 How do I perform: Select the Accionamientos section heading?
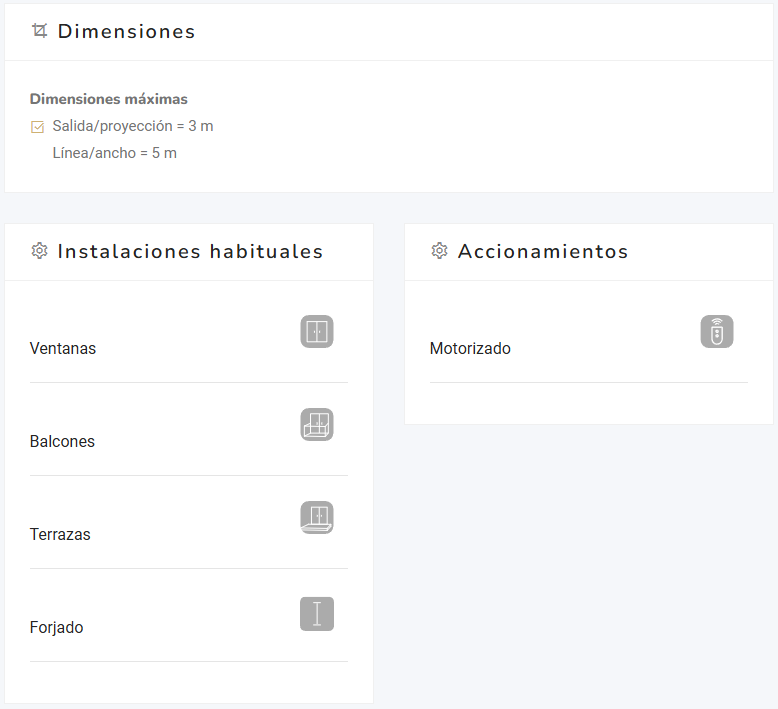[x=542, y=251]
